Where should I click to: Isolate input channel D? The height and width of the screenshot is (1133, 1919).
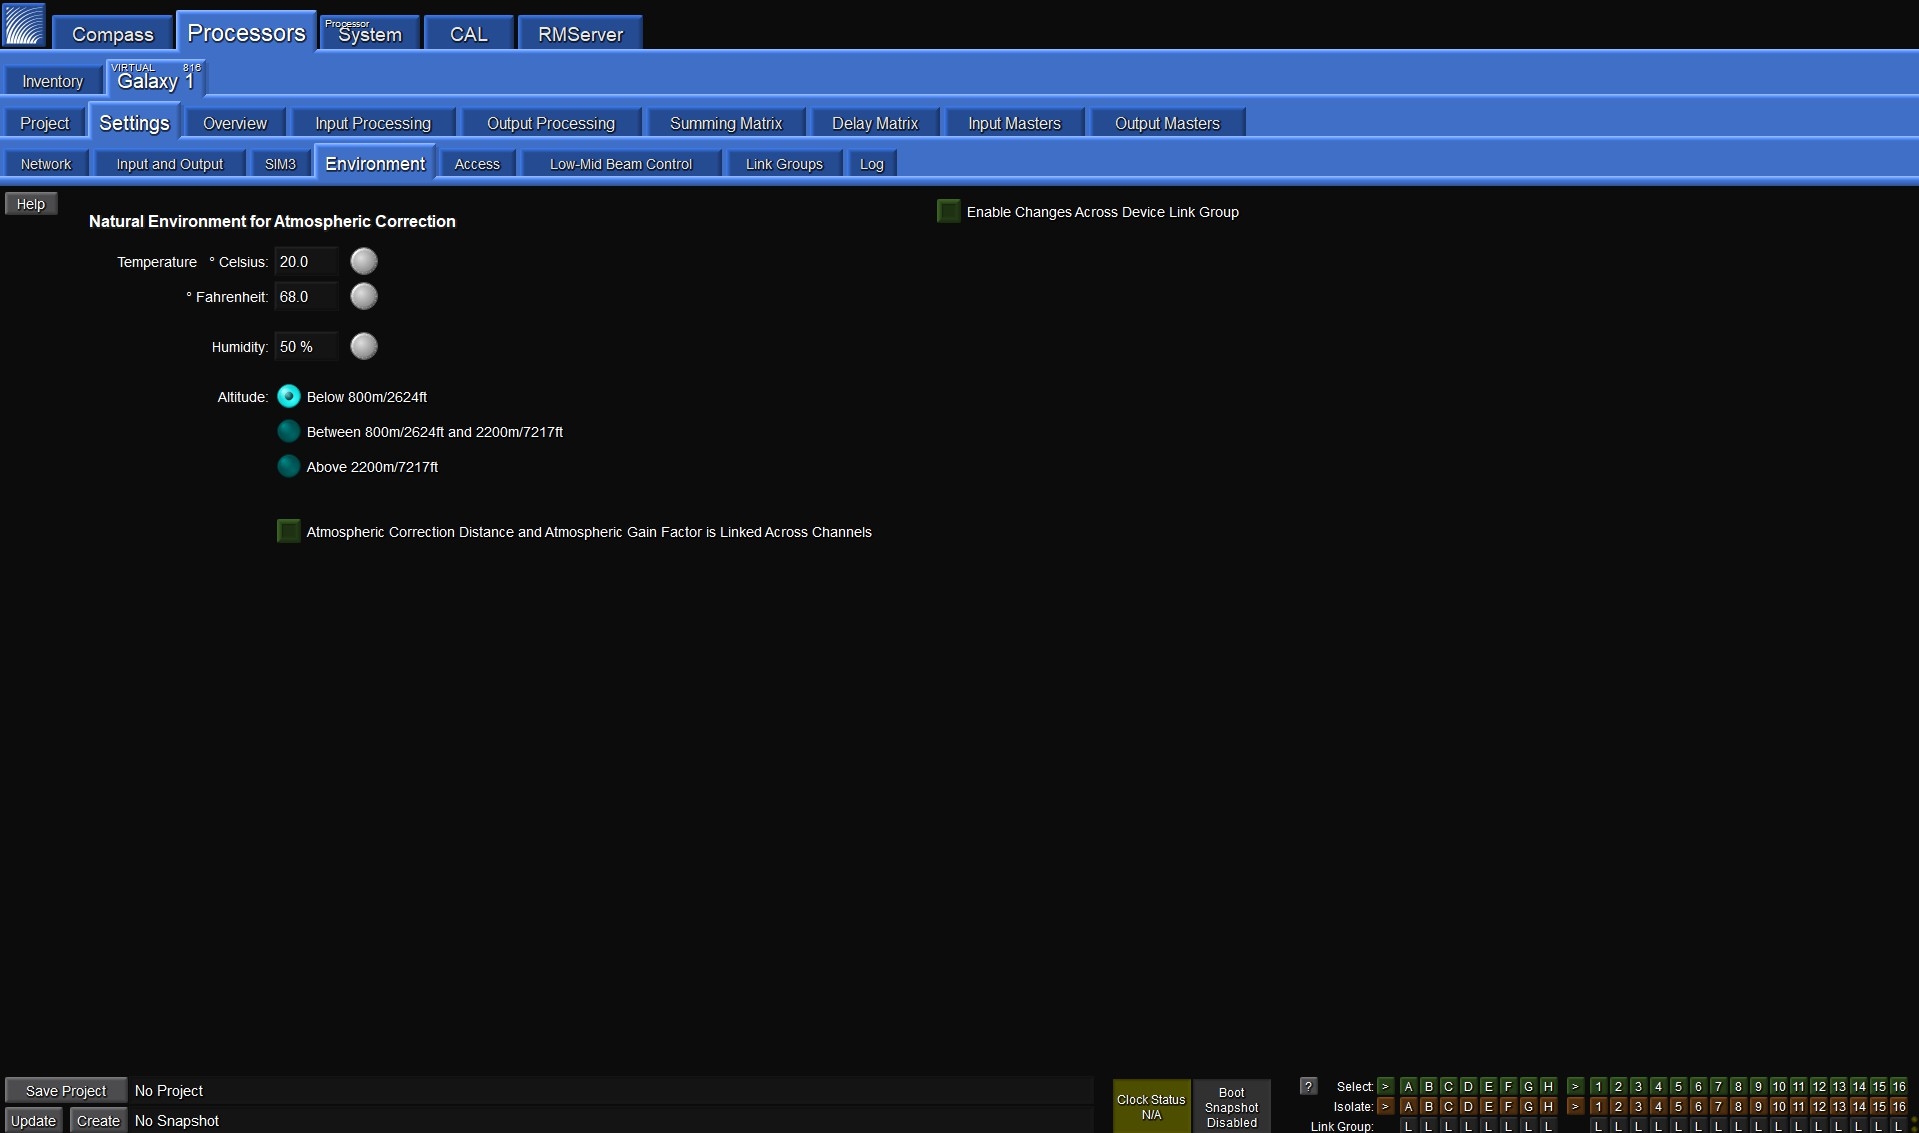(x=1468, y=1106)
